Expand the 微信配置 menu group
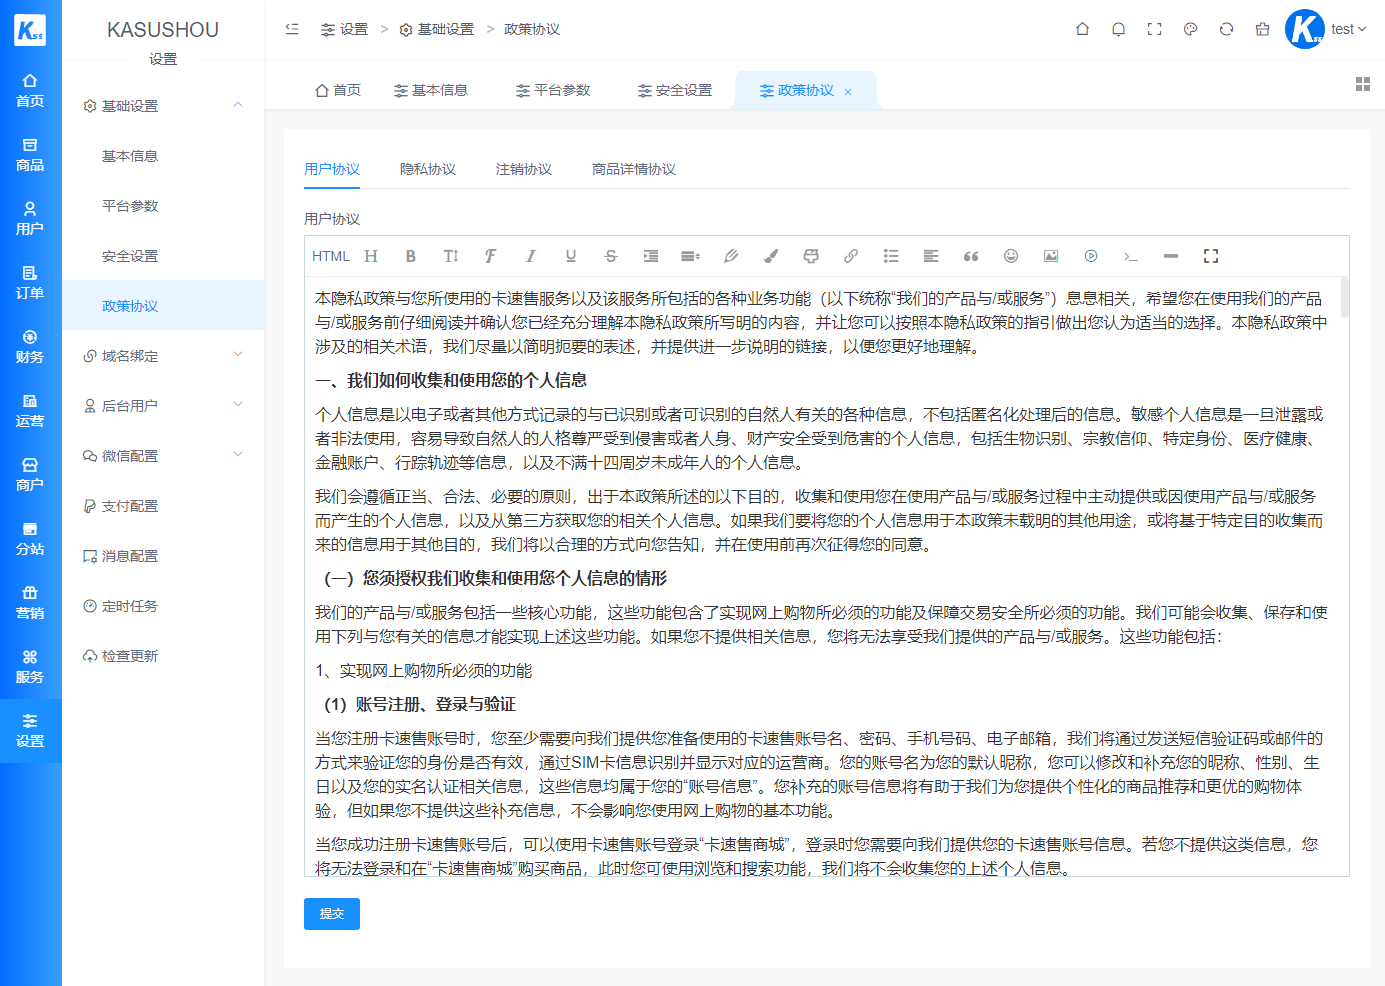This screenshot has height=986, width=1385. point(163,455)
